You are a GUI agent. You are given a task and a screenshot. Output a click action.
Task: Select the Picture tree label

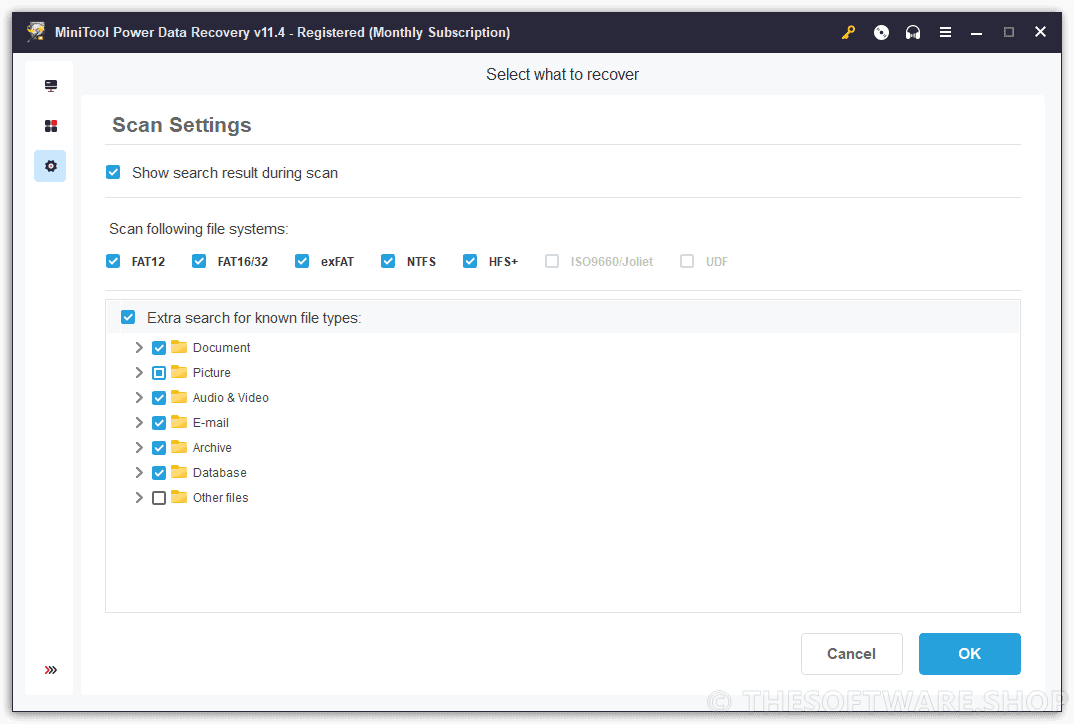212,373
